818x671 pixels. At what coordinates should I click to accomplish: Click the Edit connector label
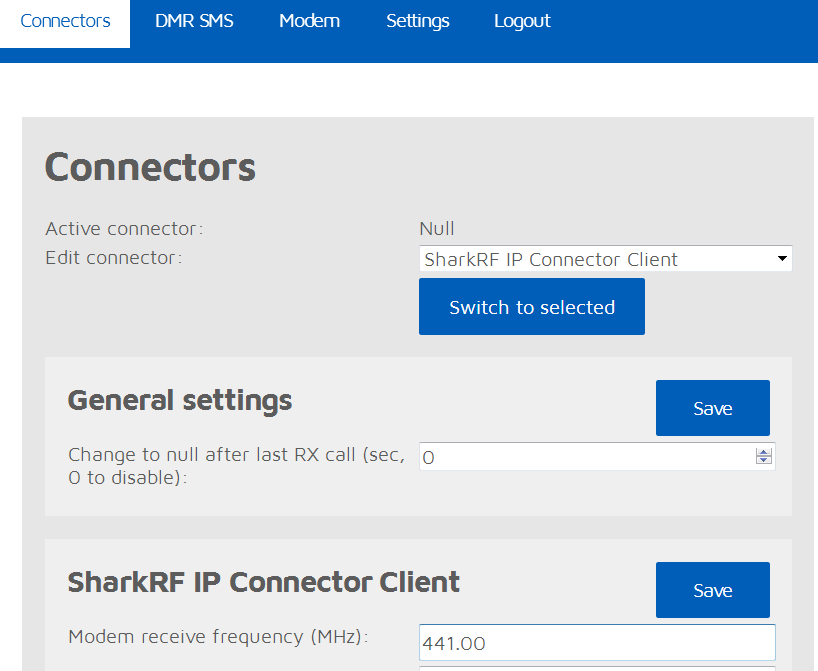114,258
